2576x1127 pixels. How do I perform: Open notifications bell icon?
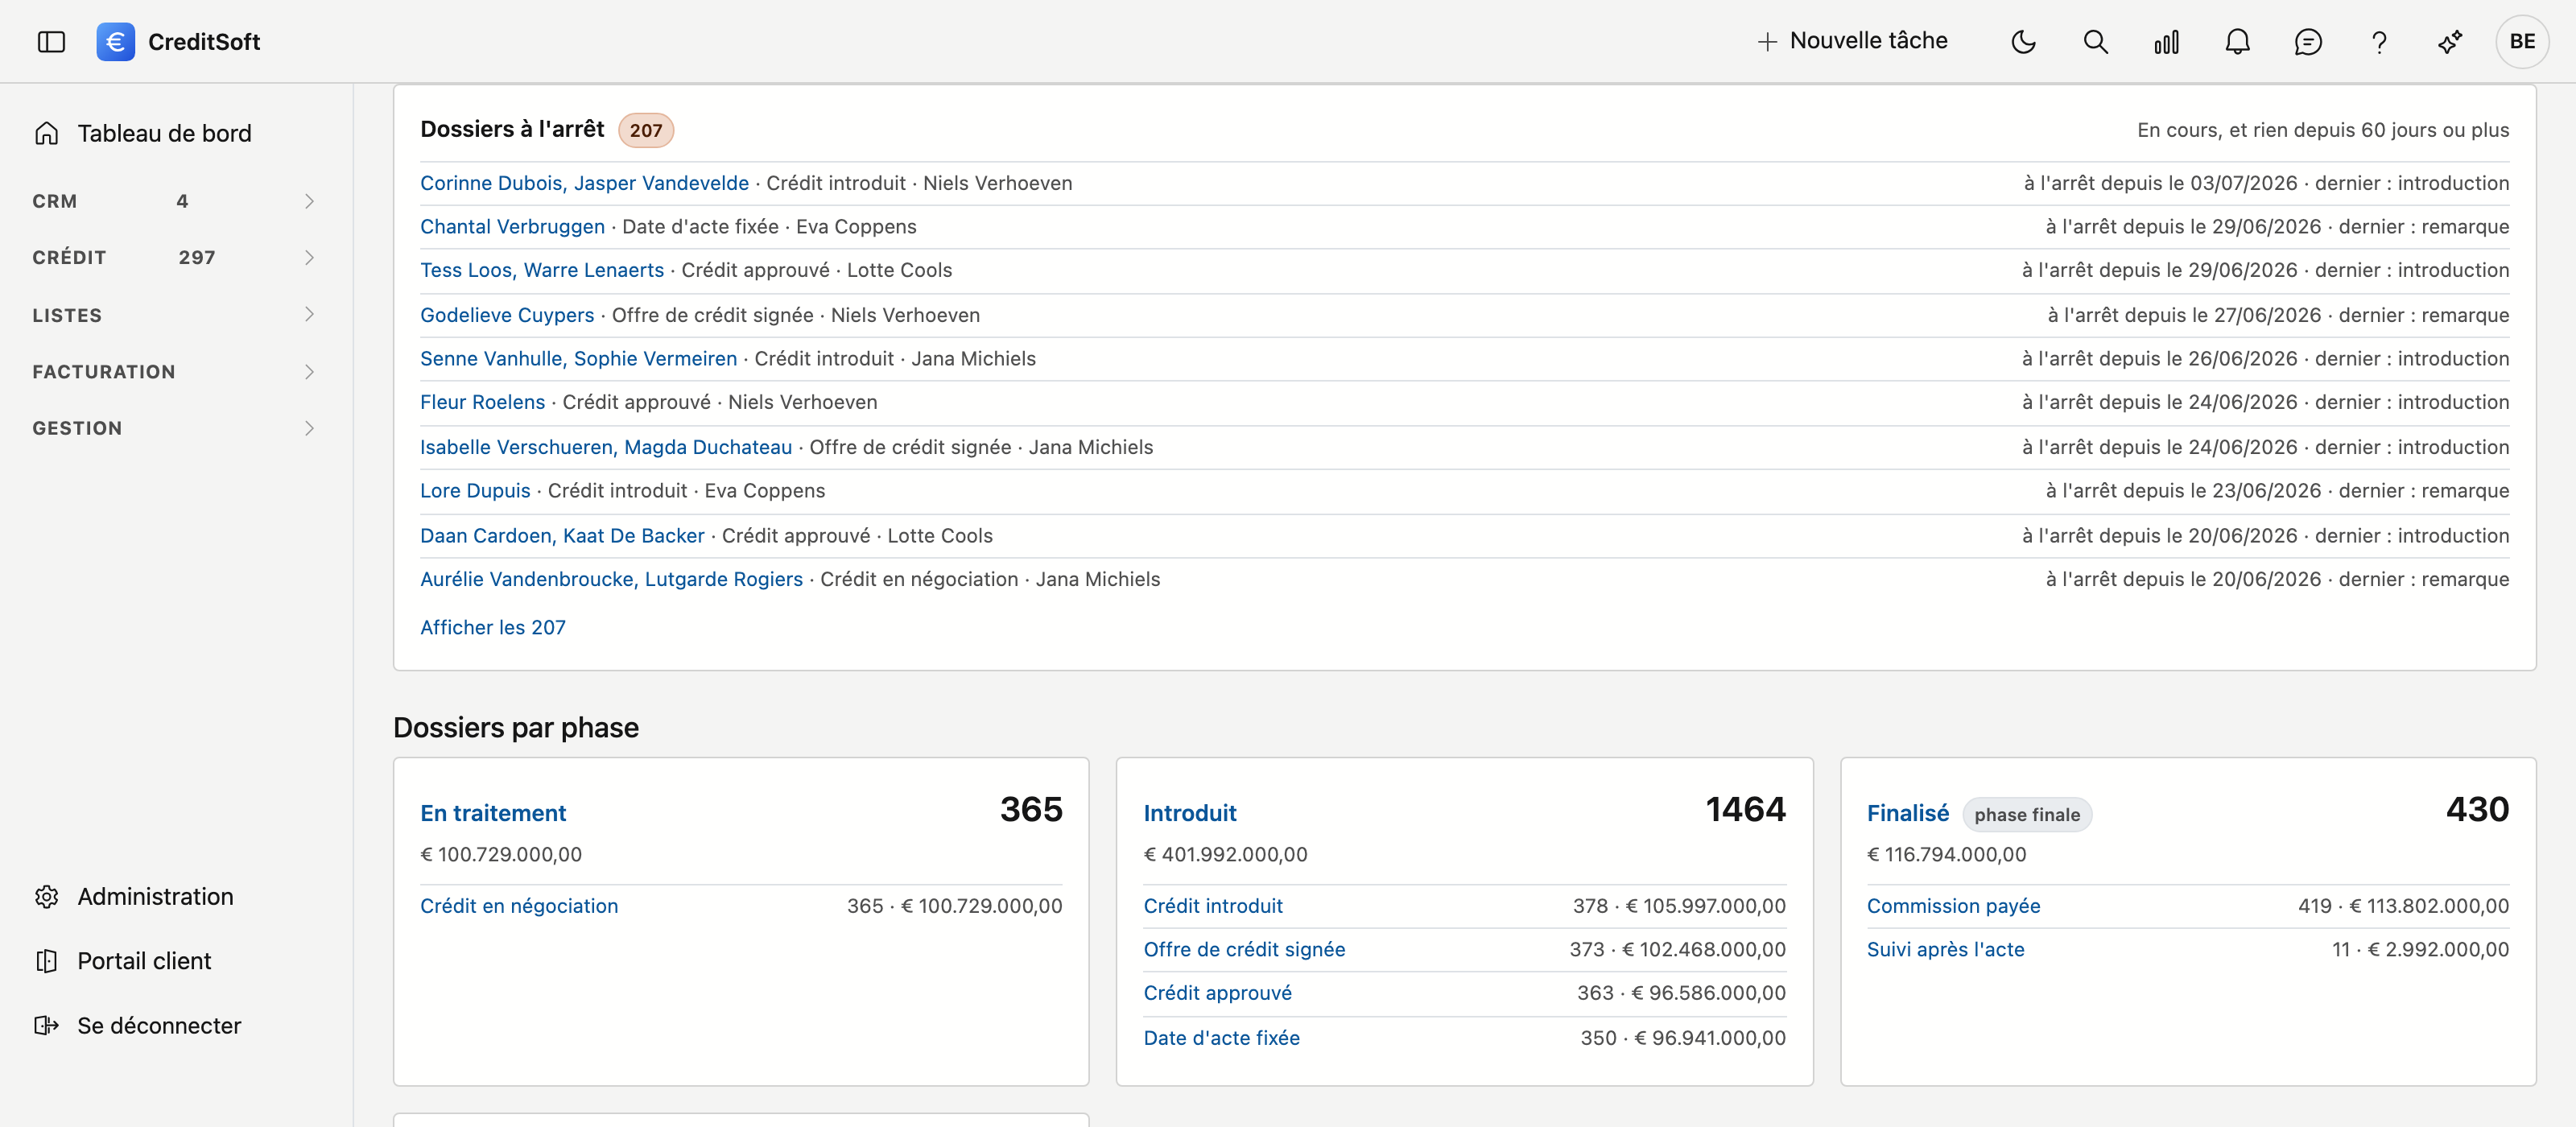[2237, 42]
